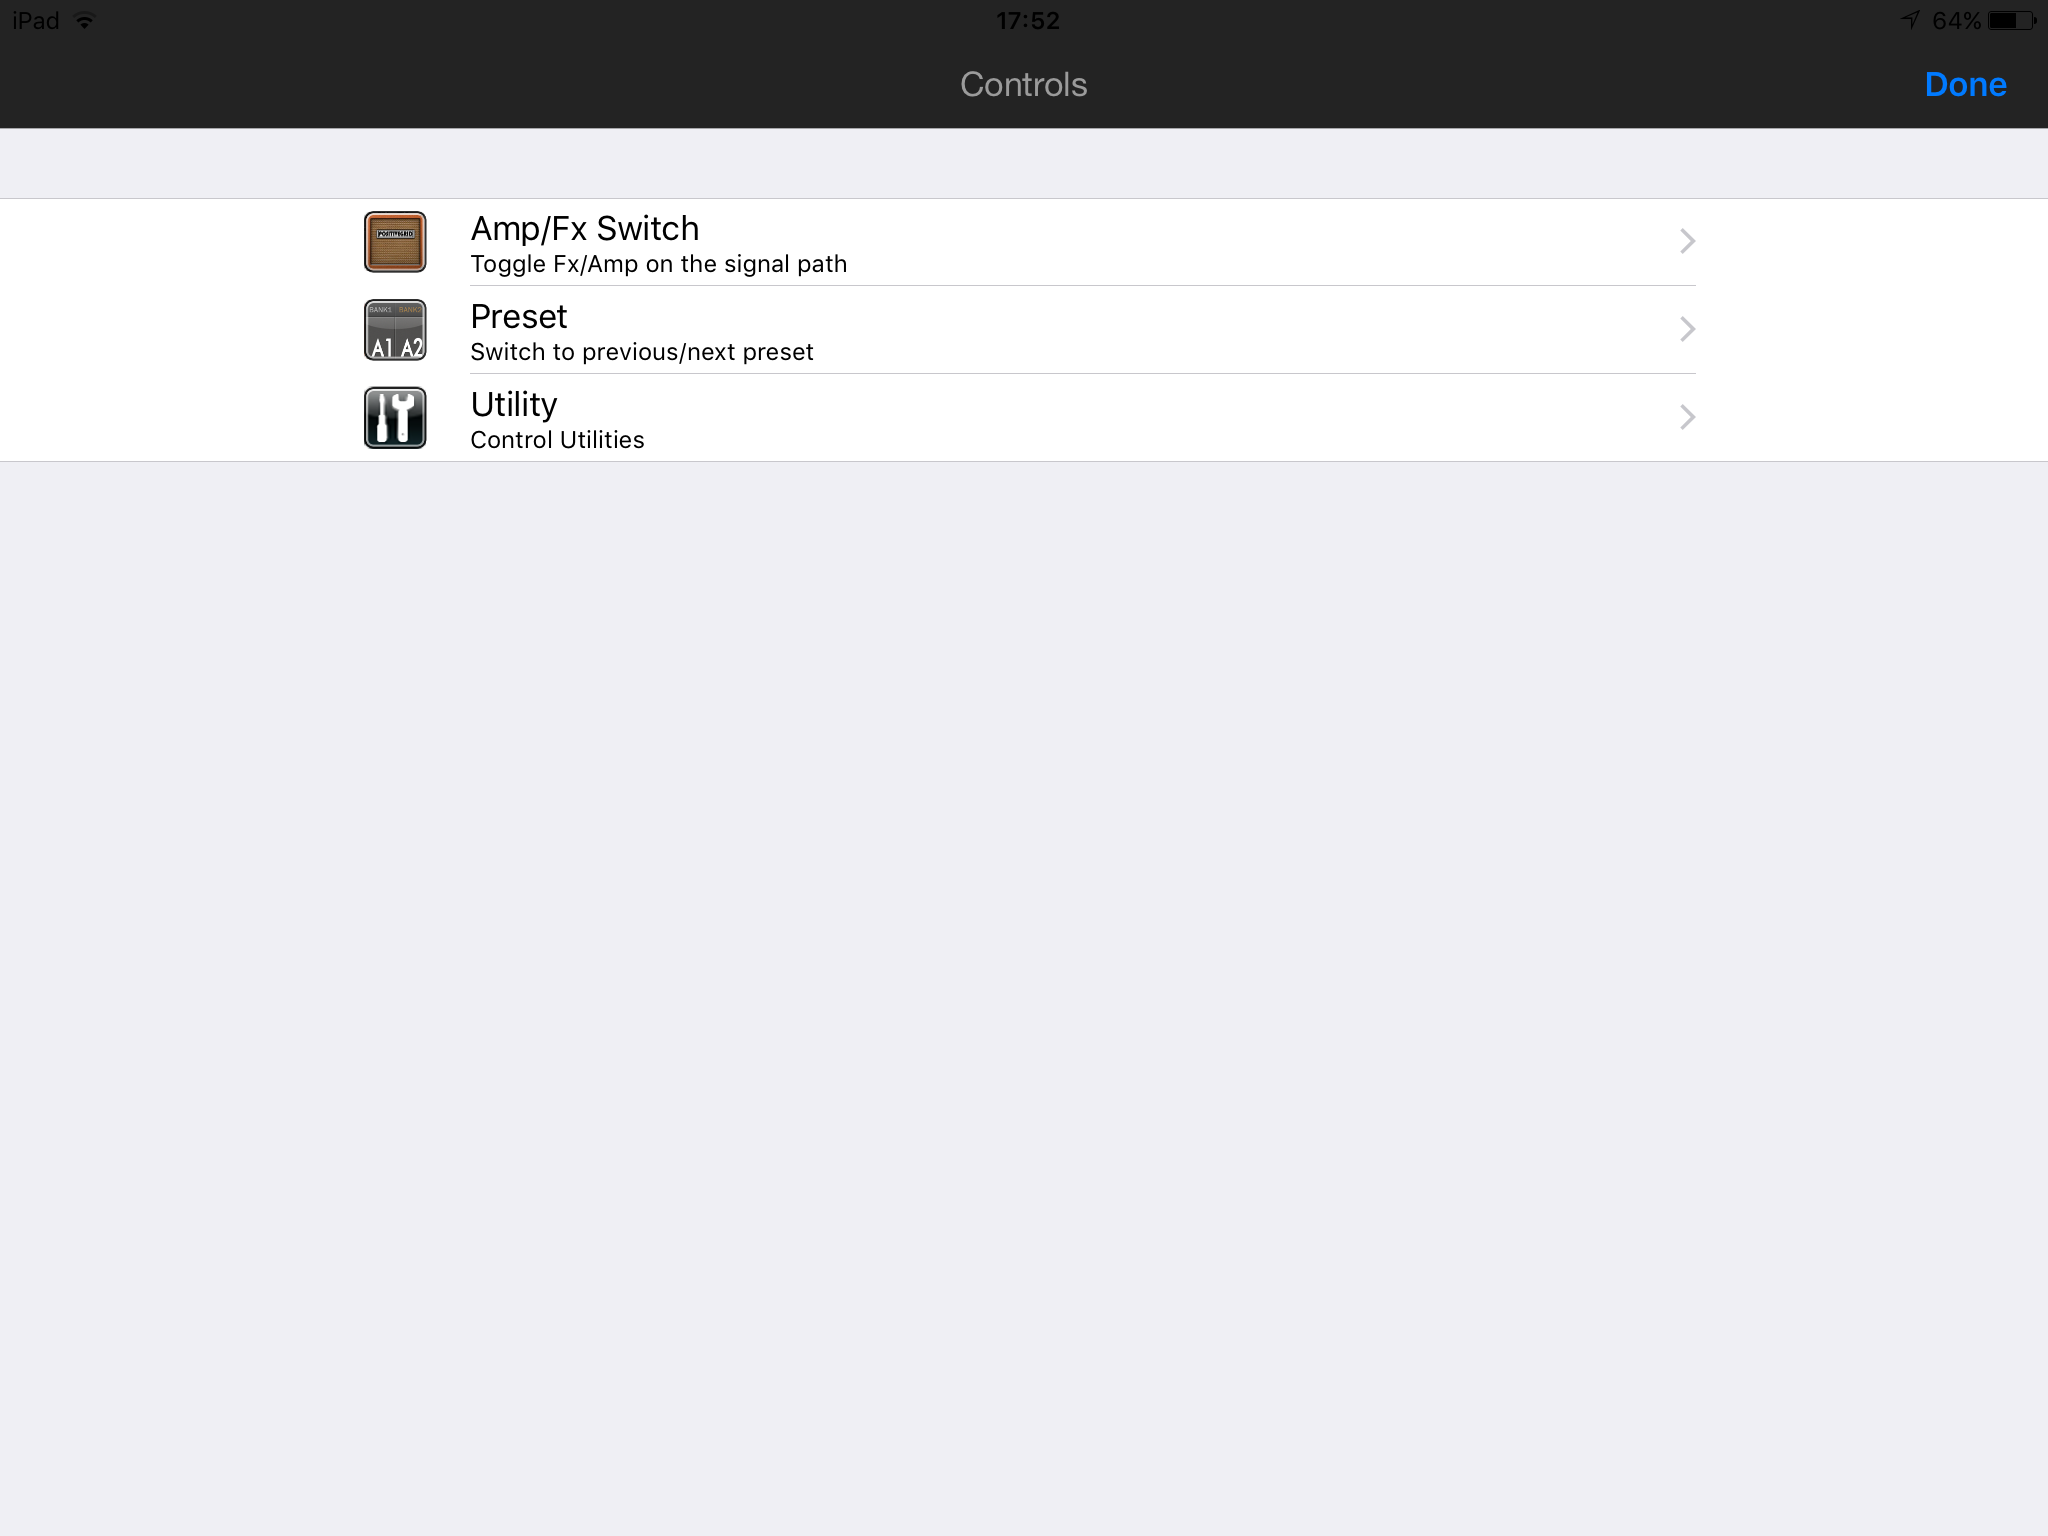Tap the Controls header title

(x=1024, y=84)
